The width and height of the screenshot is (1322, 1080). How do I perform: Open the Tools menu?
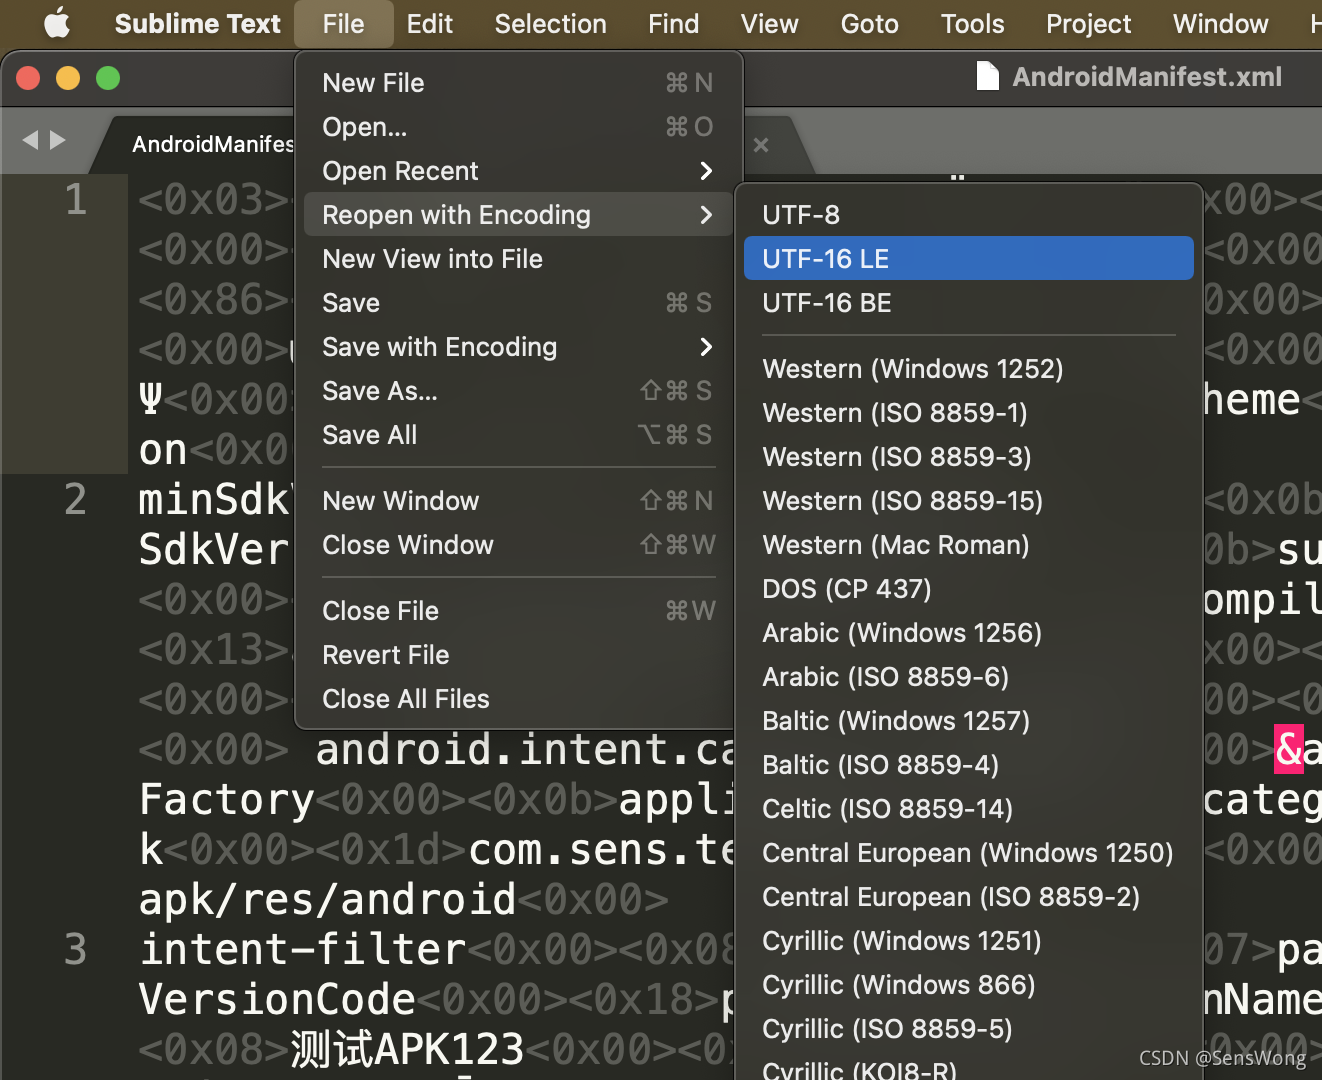[x=972, y=23]
